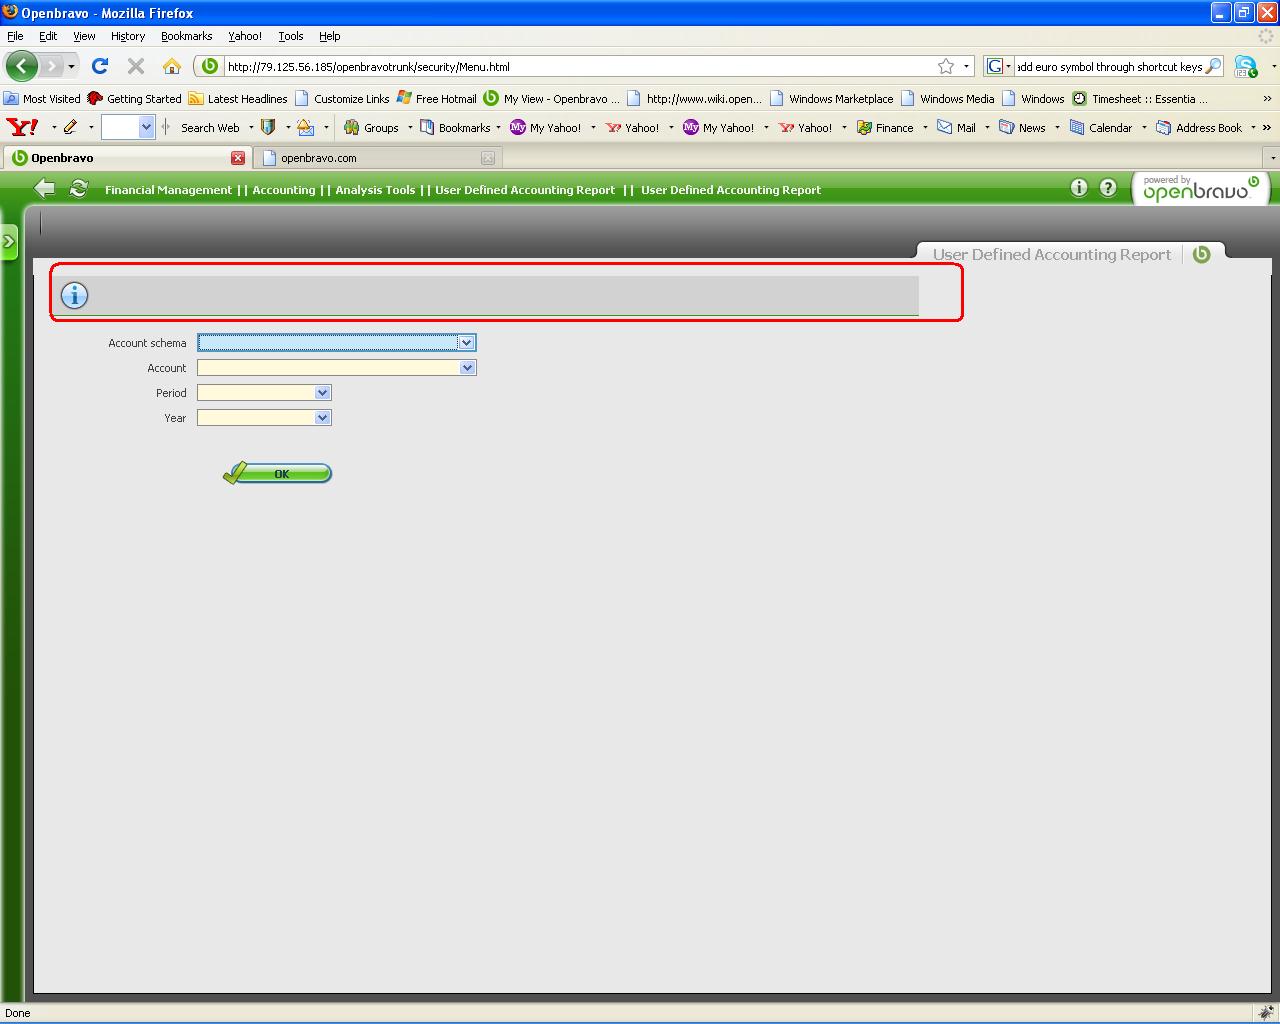
Task: Click the Openbravo back arrow icon
Action: 44,188
